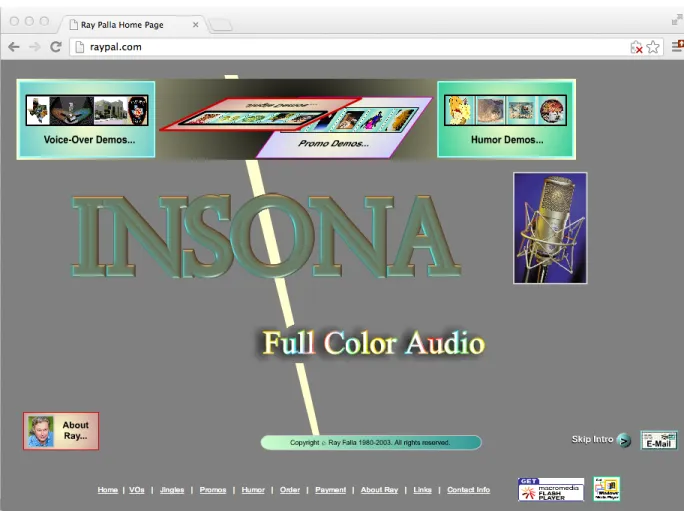Open the Chrome menu icon

click(677, 46)
